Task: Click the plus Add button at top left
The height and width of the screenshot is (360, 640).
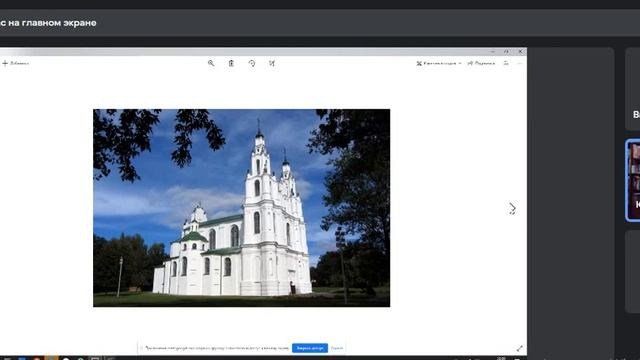Action: (x=16, y=63)
